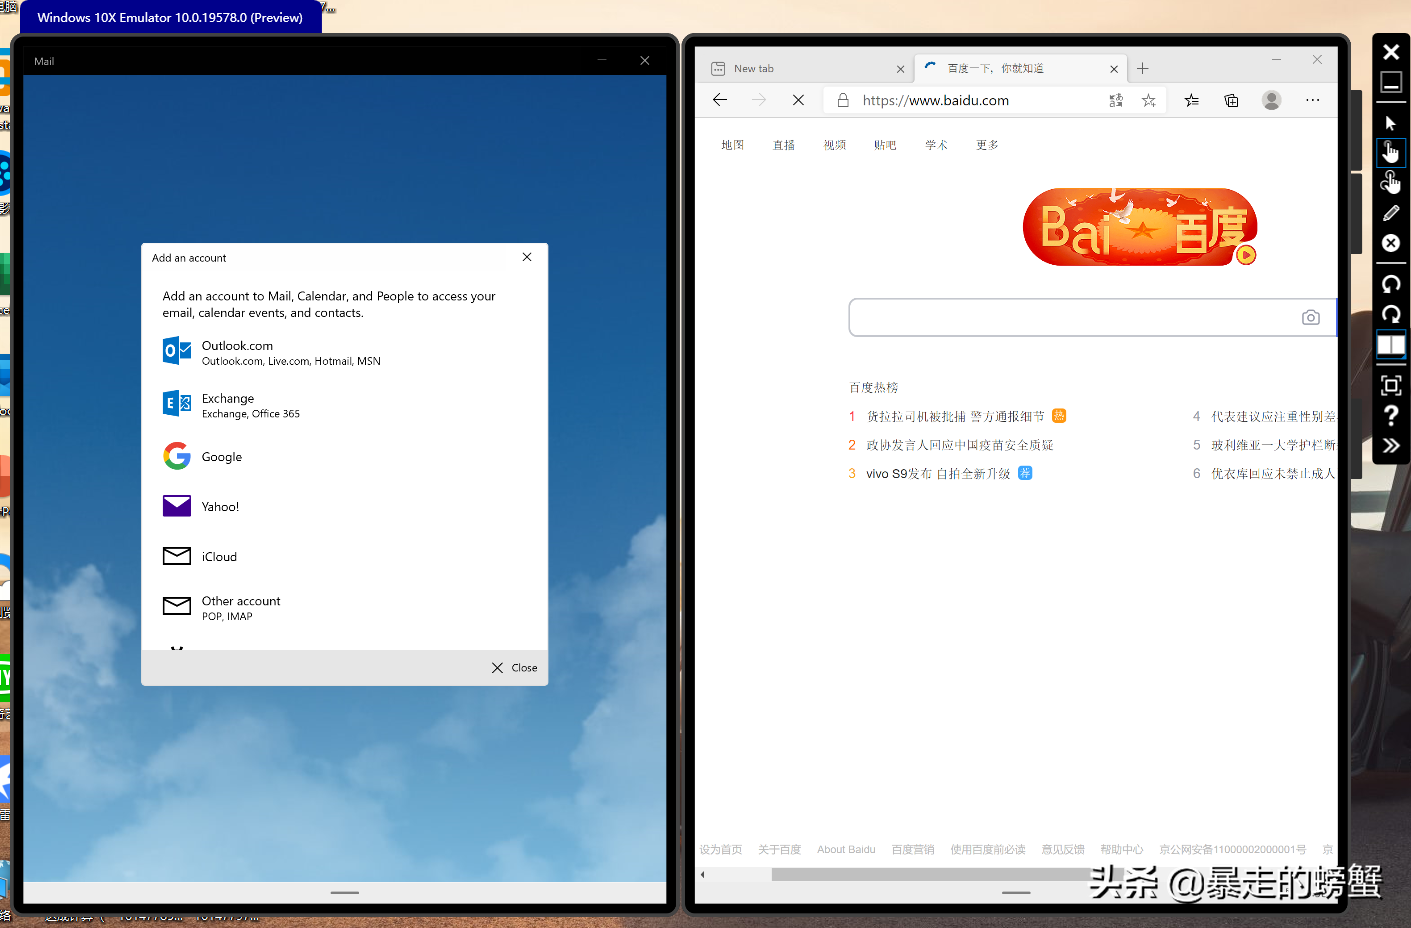The width and height of the screenshot is (1411, 928).
Task: Click the Baidu logo doodle
Action: [x=1140, y=227]
